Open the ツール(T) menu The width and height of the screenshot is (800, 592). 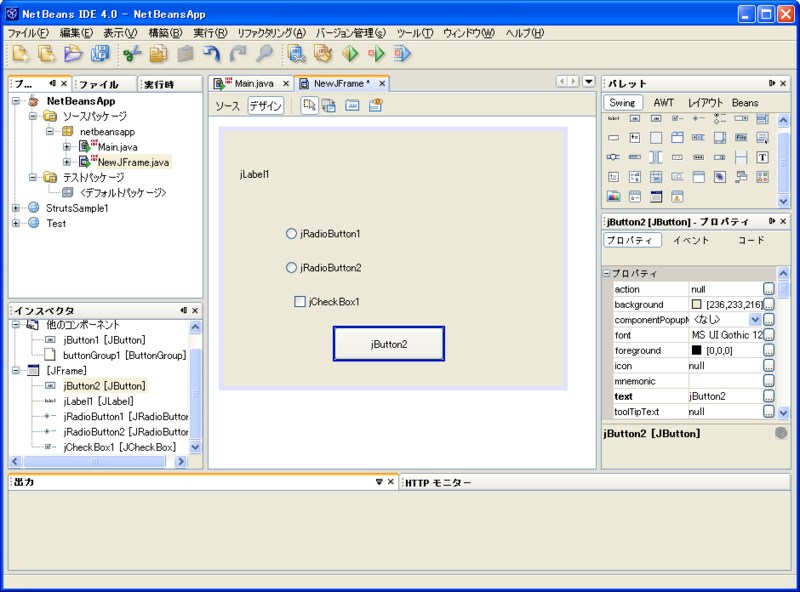coord(414,33)
